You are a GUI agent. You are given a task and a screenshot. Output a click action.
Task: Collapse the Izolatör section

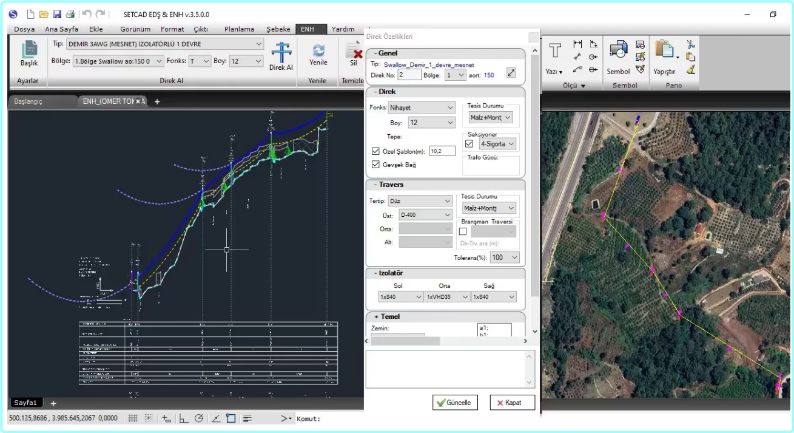[x=375, y=273]
